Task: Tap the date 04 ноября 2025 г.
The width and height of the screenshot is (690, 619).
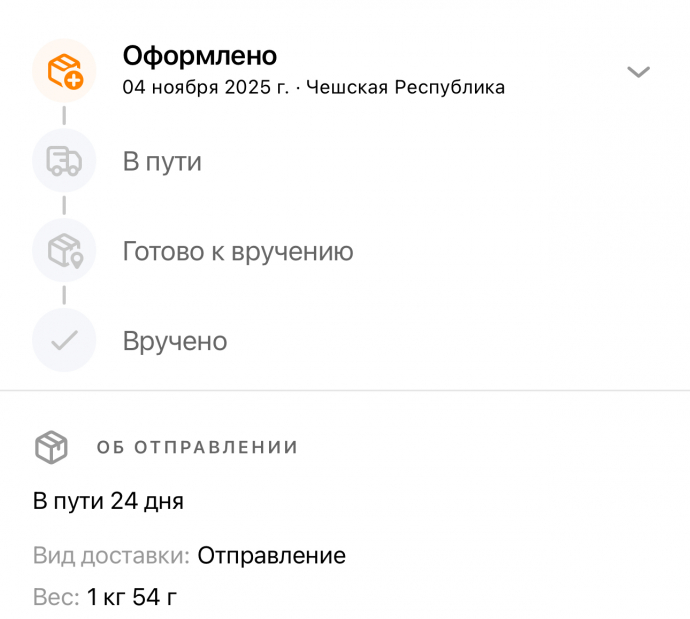Action: point(205,87)
